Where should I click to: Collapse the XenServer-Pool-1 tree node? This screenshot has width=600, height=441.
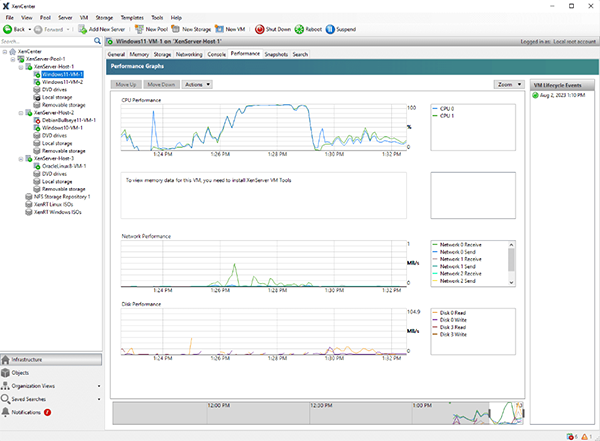tap(12, 59)
